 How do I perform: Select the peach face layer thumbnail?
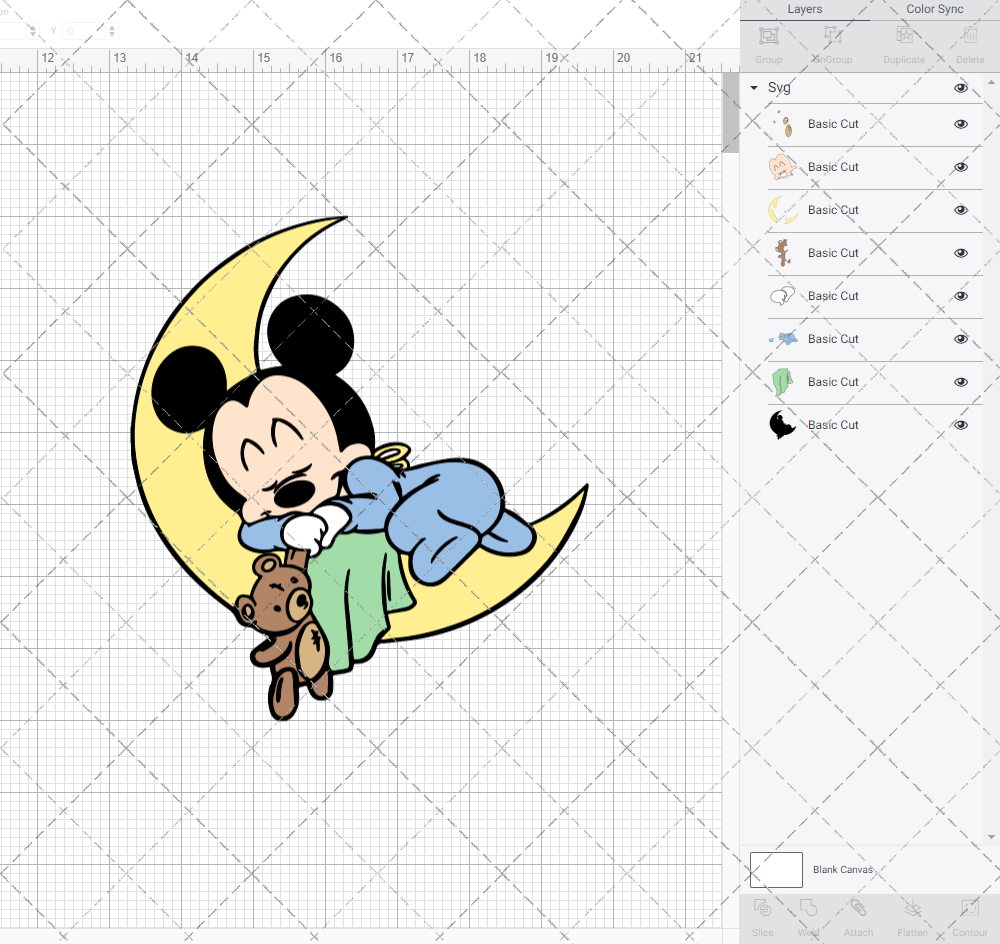pos(783,167)
